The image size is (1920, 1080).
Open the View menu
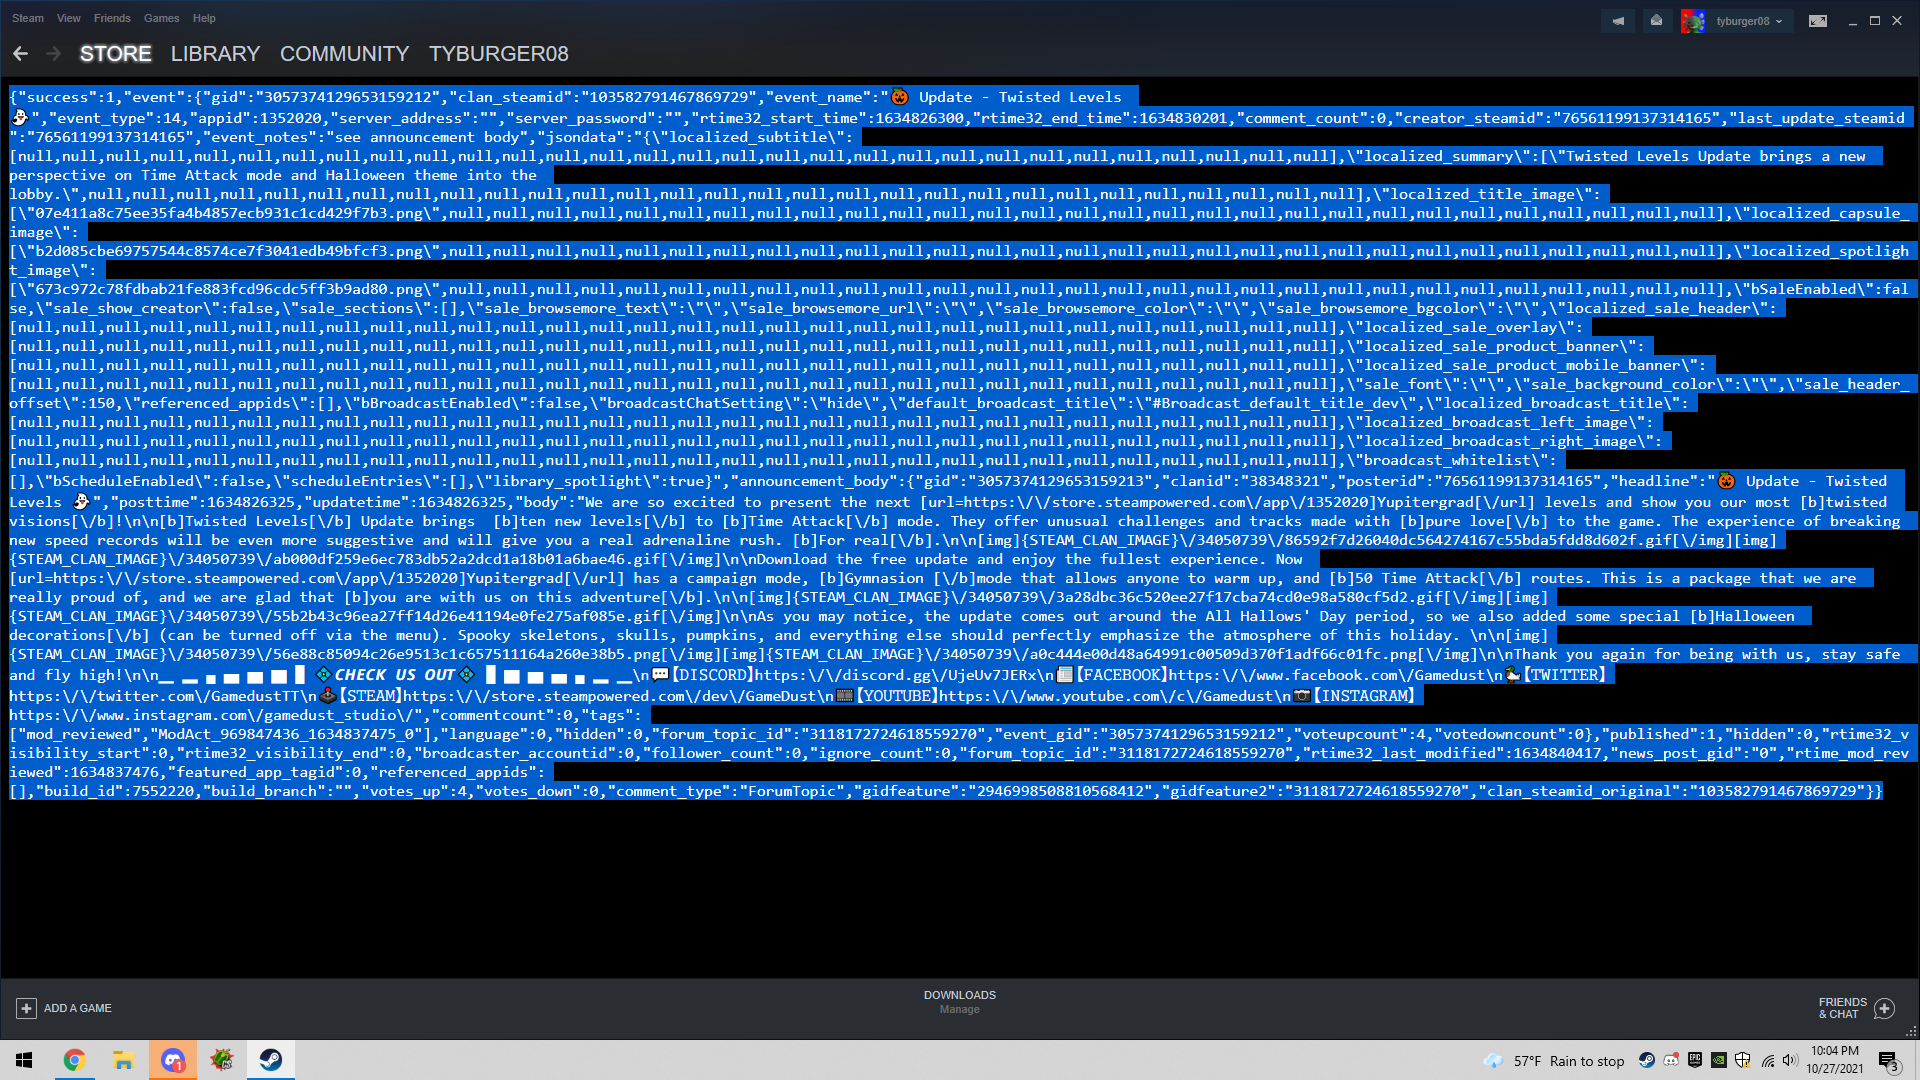tap(69, 18)
